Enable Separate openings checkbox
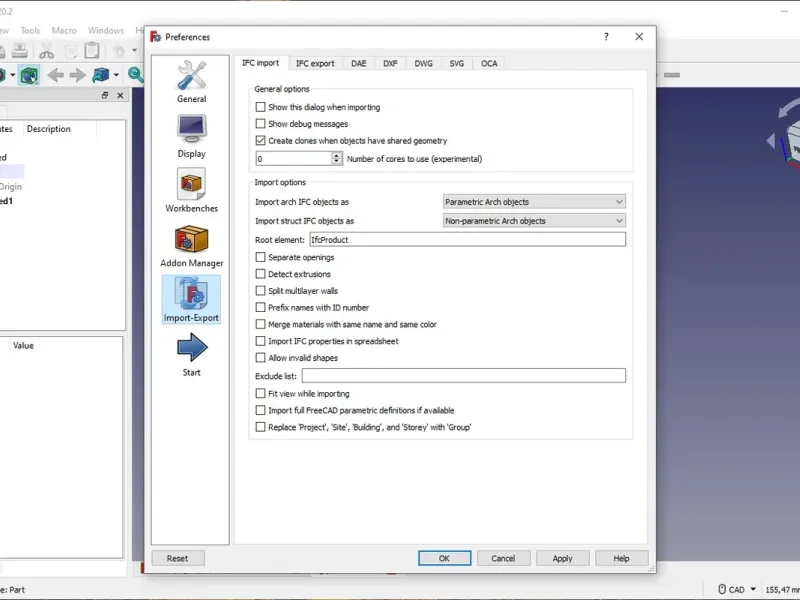Viewport: 800px width, 600px height. (x=260, y=258)
